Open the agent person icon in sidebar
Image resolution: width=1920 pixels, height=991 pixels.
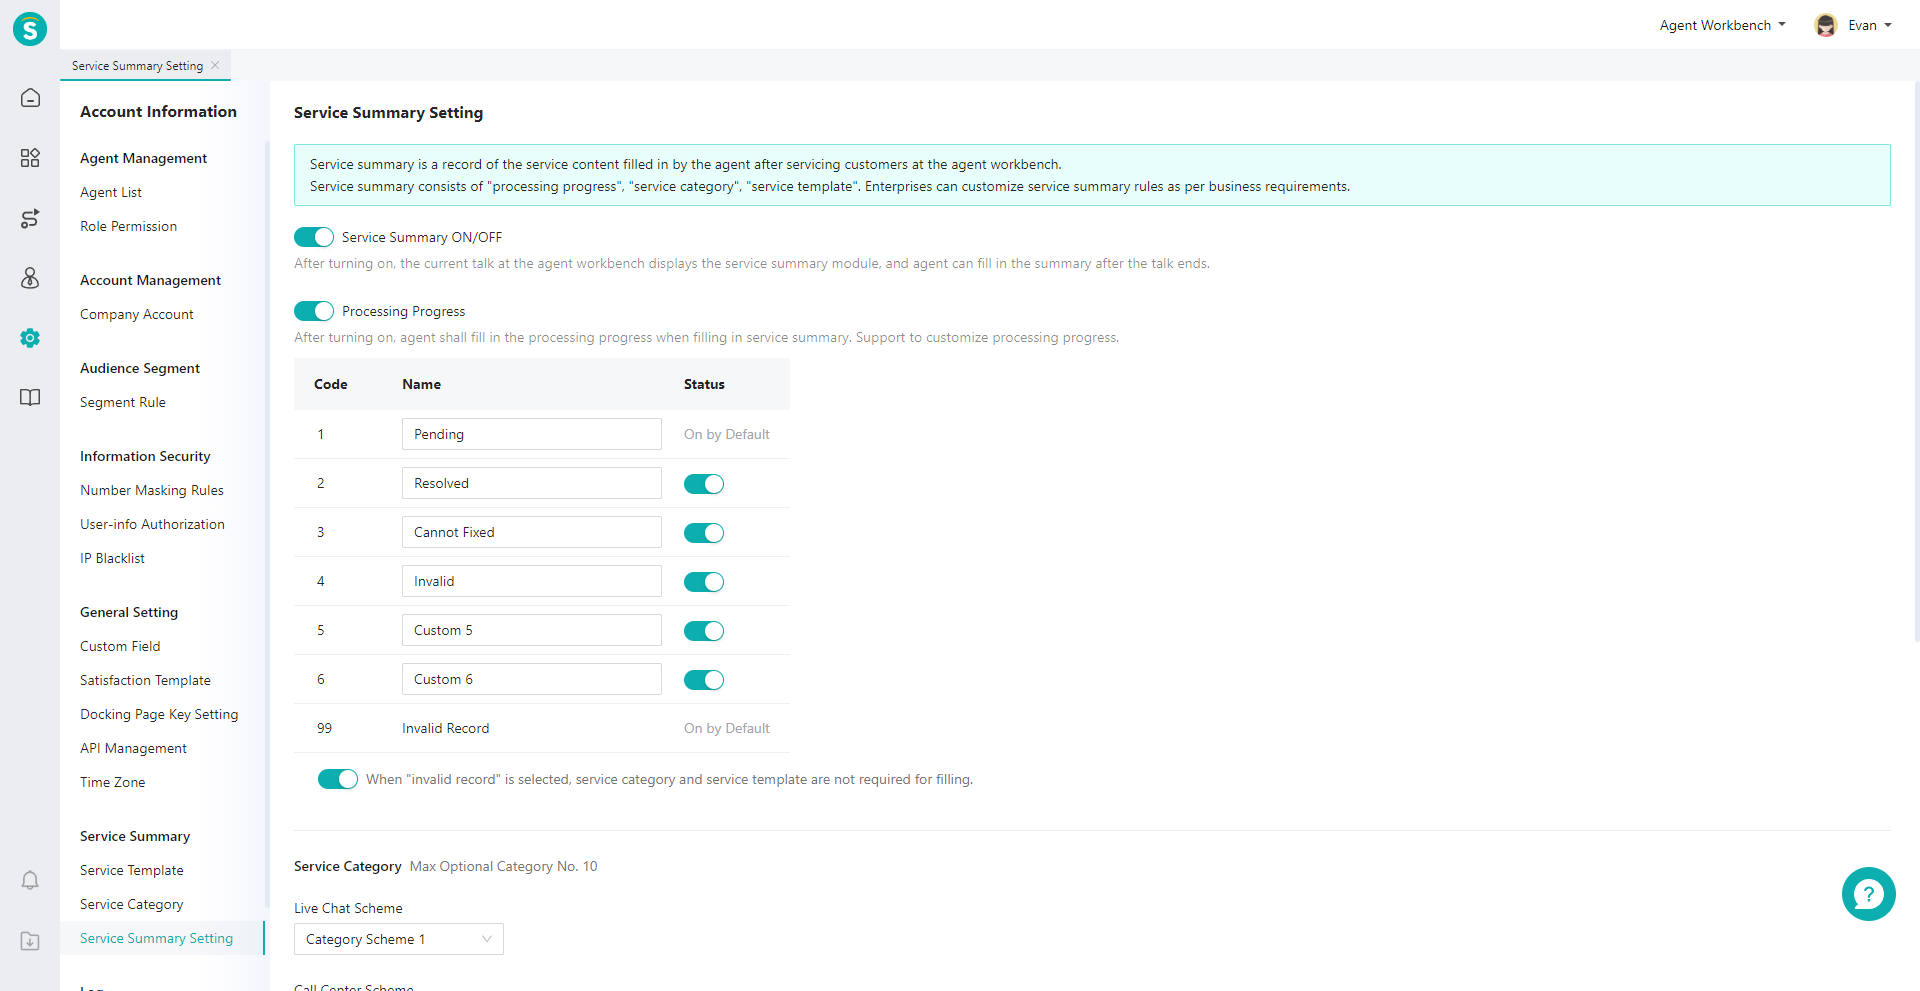tap(30, 278)
